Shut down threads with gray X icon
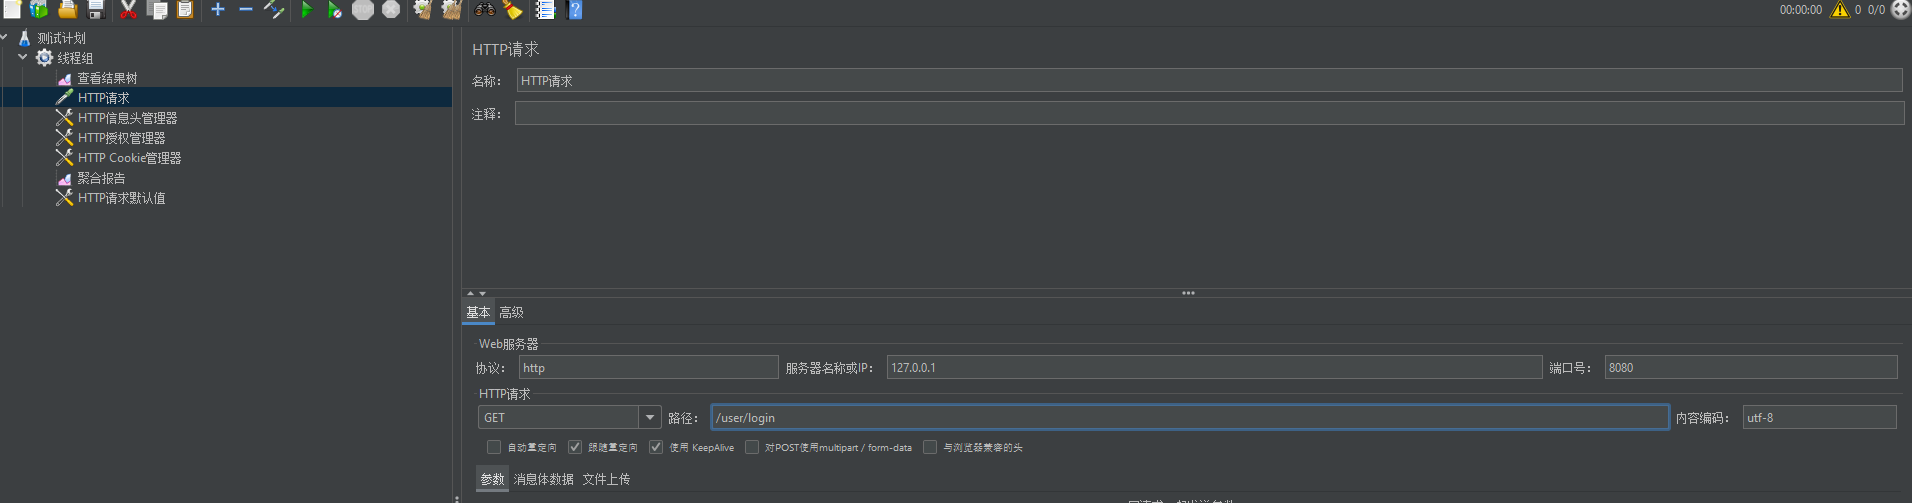Viewport: 1912px width, 503px height. coord(391,9)
